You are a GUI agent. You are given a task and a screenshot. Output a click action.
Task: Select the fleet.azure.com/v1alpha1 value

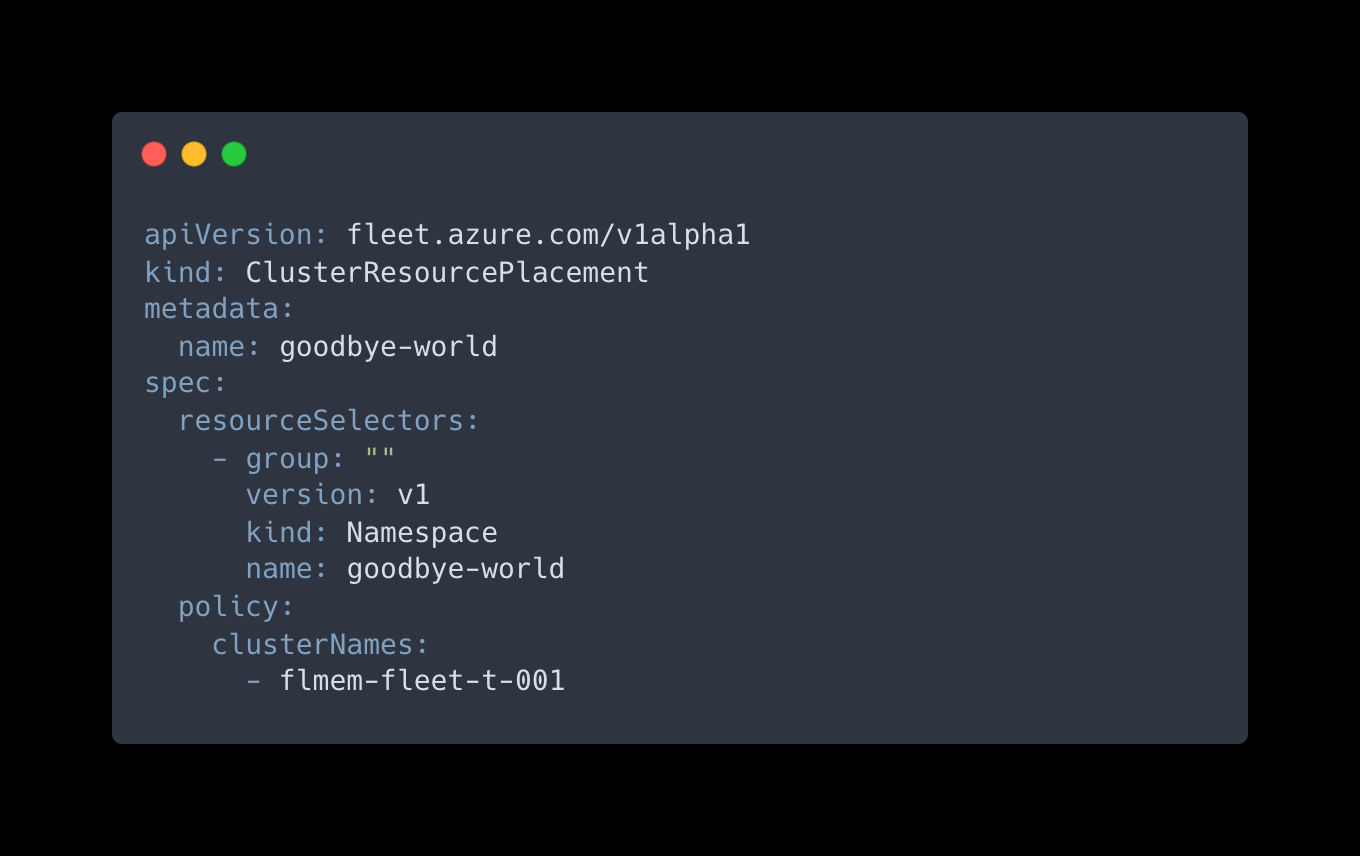pyautogui.click(x=548, y=235)
